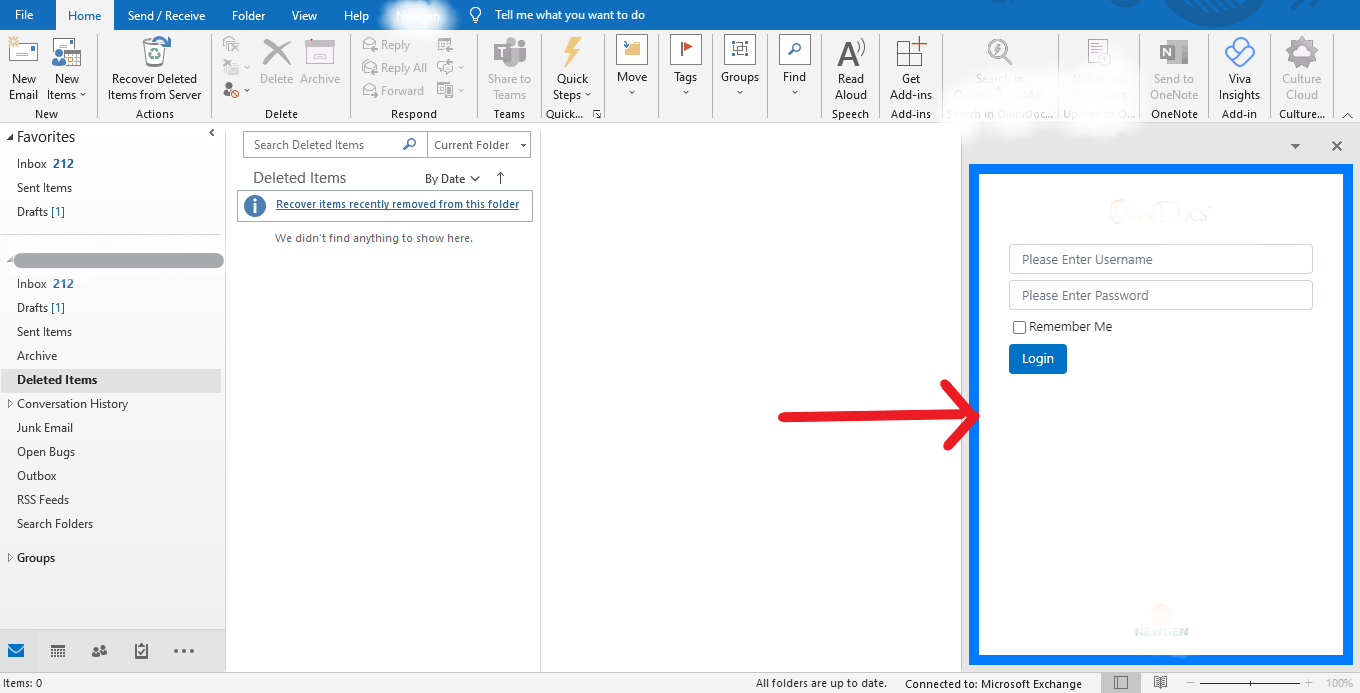Collapse the folder pane arrow
This screenshot has width=1360, height=693.
(x=212, y=133)
